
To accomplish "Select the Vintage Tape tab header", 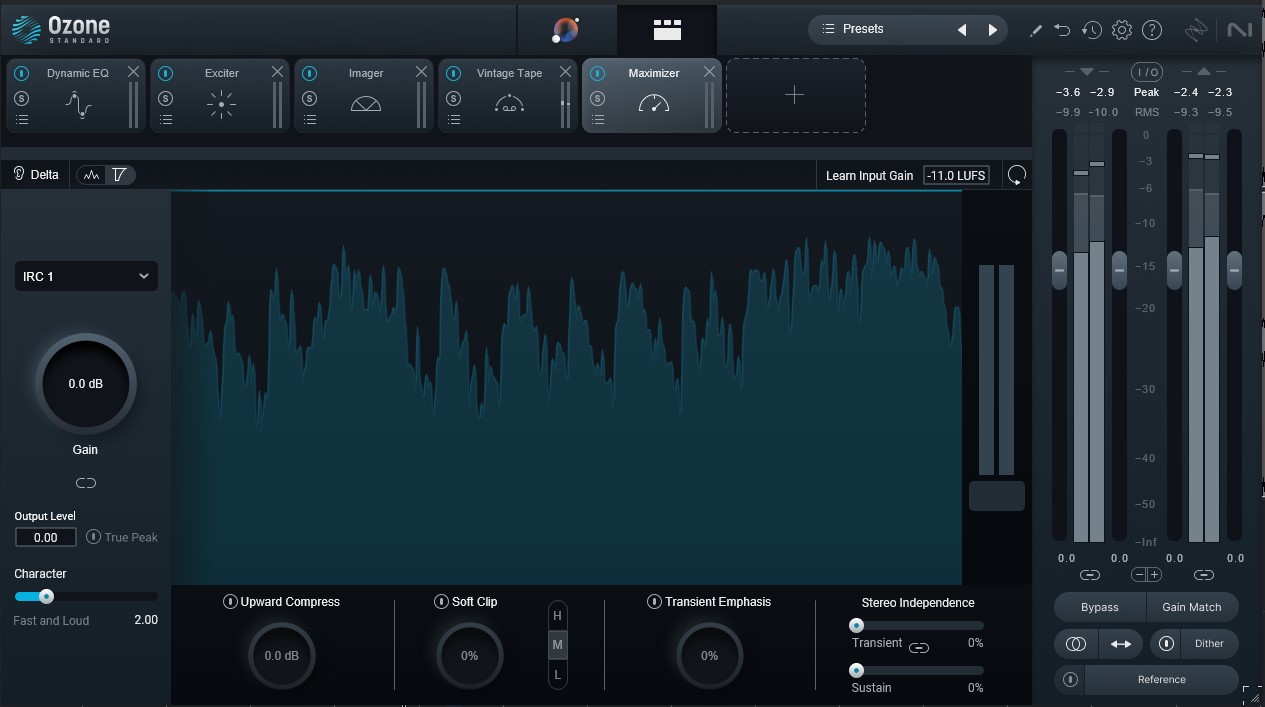I will click(x=508, y=73).
